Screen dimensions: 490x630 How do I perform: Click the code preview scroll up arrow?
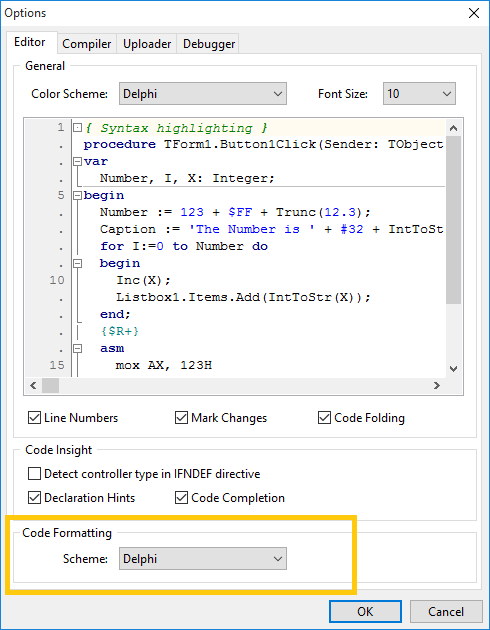pos(453,128)
